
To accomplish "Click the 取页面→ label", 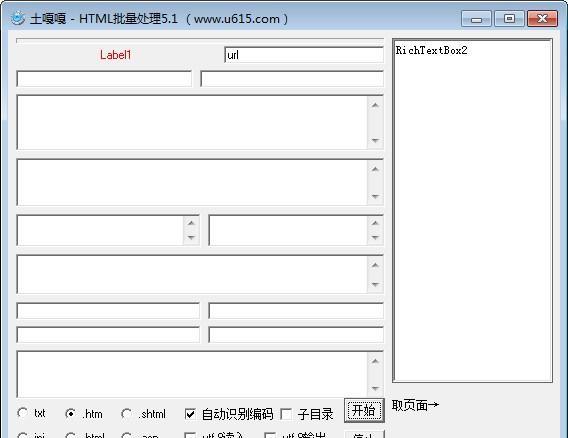I will (x=415, y=405).
